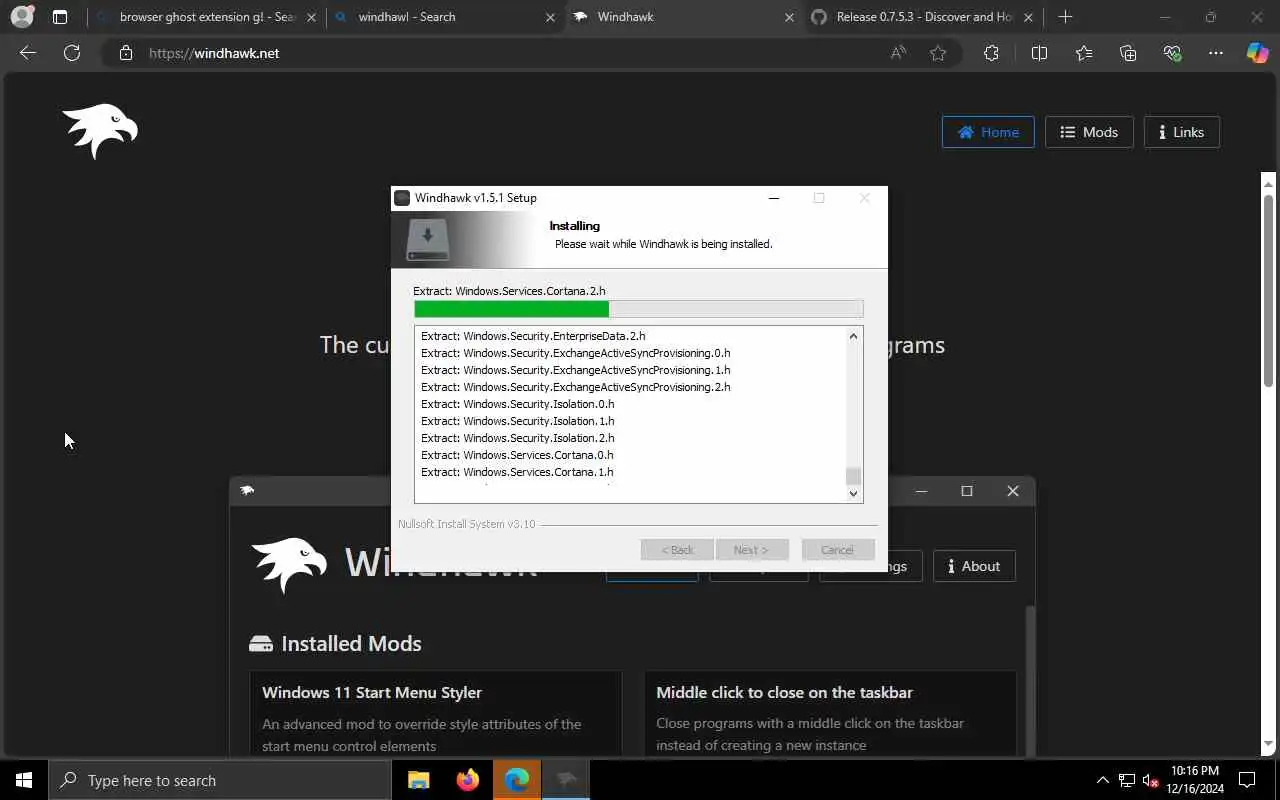The image size is (1280, 800).
Task: Click the Installed Mods heading
Action: coord(351,643)
